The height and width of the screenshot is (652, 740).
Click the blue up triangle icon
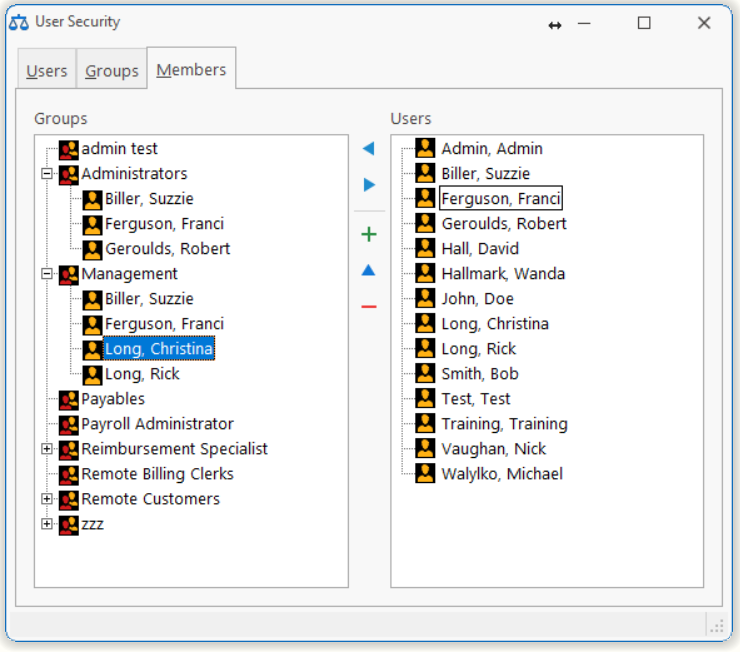coord(368,270)
